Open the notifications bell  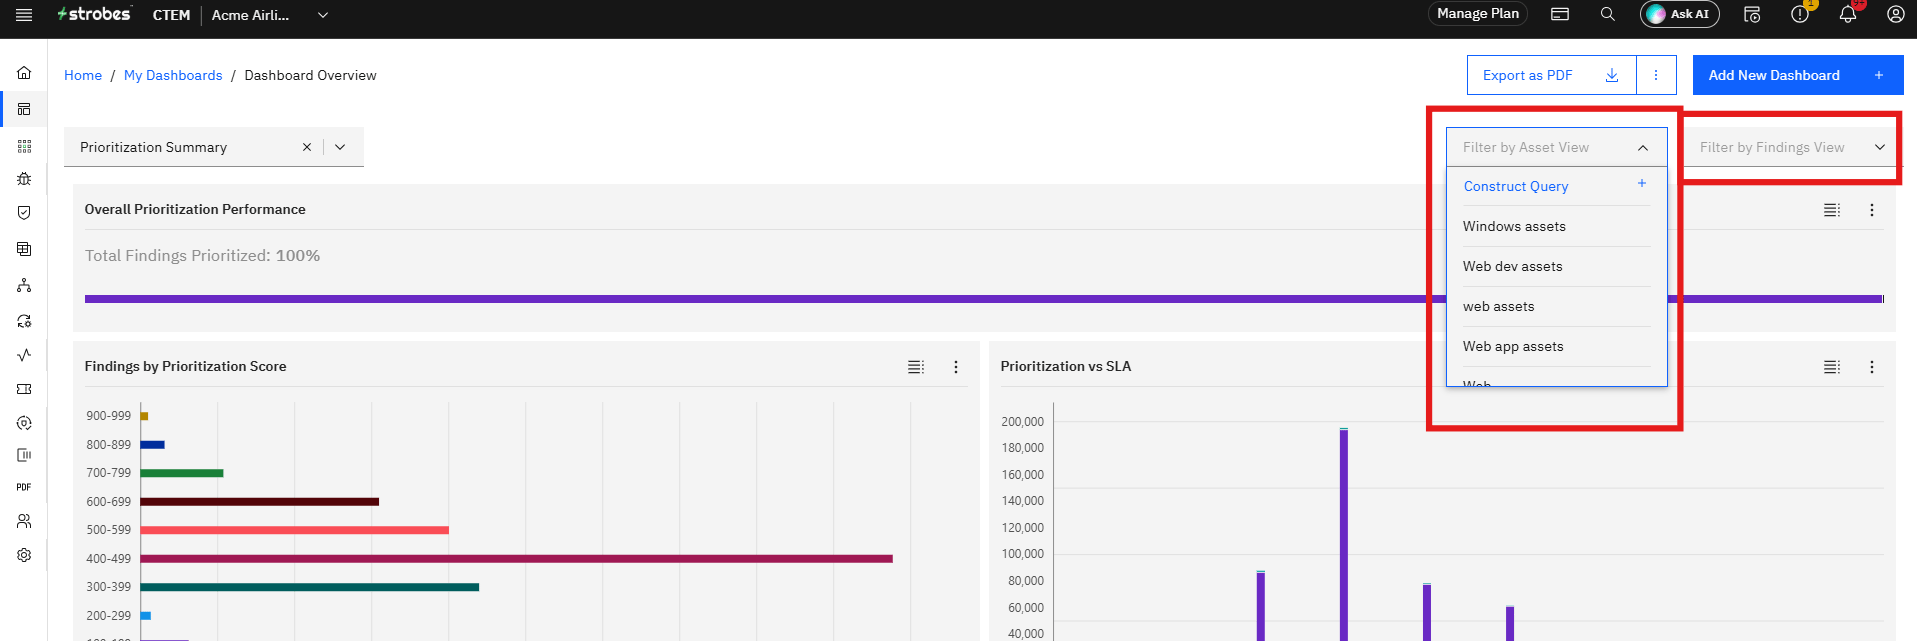coord(1848,14)
